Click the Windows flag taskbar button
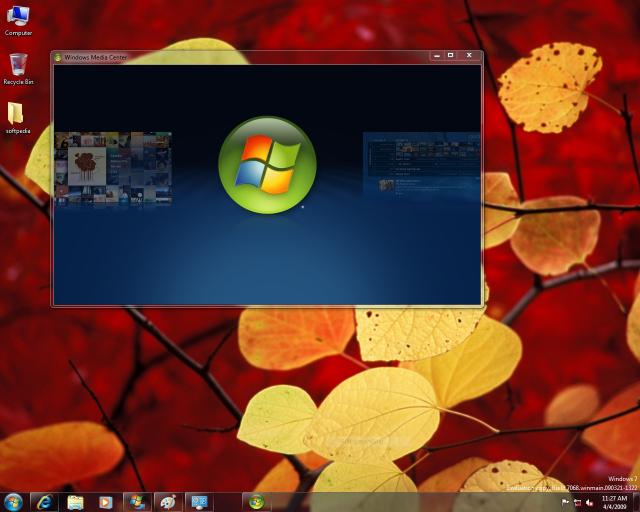The height and width of the screenshot is (512, 640). tap(137, 501)
